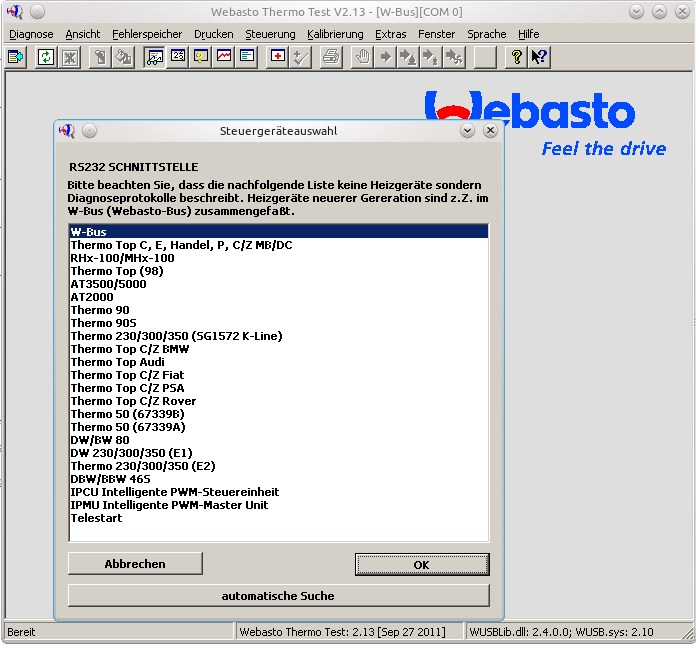Screen dimensions: 696x645
Task: Click the first toolbar icon with cyan arrow
Action: click(16, 57)
